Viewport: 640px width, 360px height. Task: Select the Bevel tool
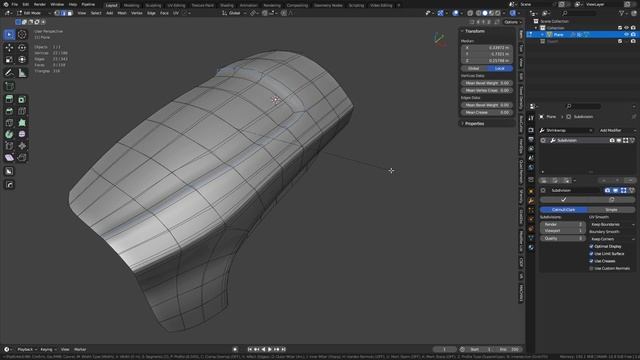[x=9, y=111]
